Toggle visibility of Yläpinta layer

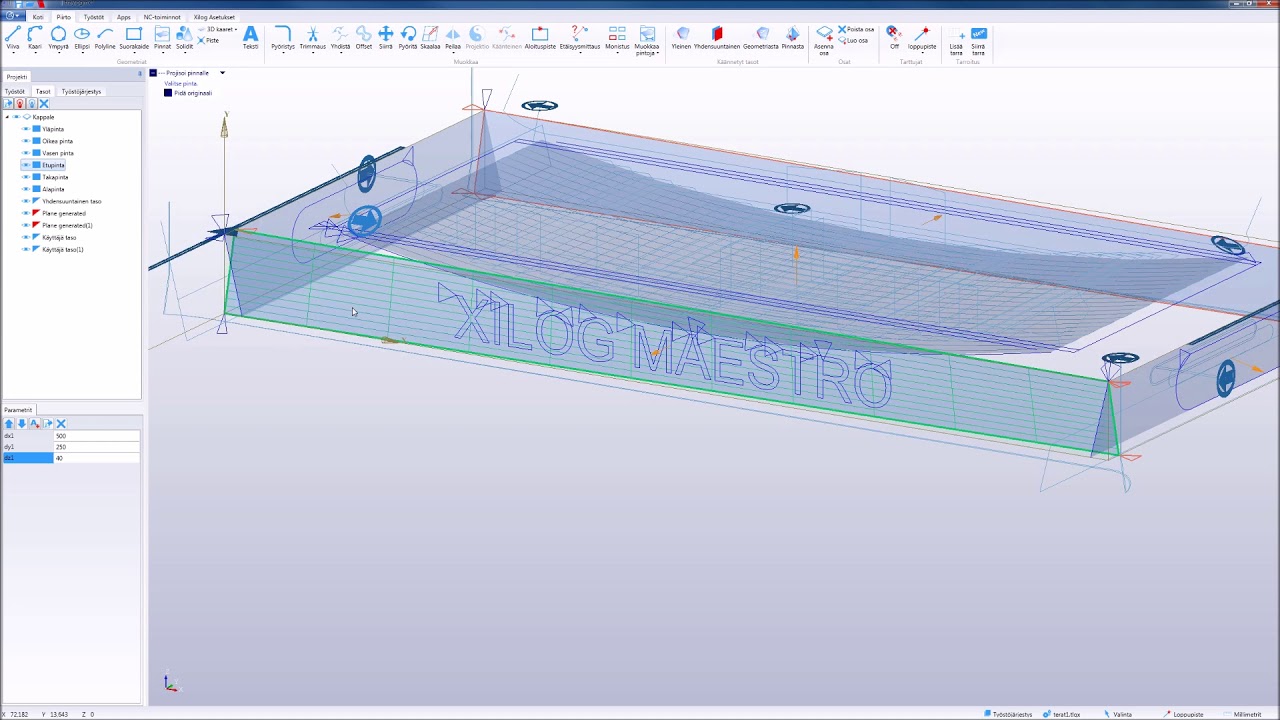pyautogui.click(x=26, y=129)
